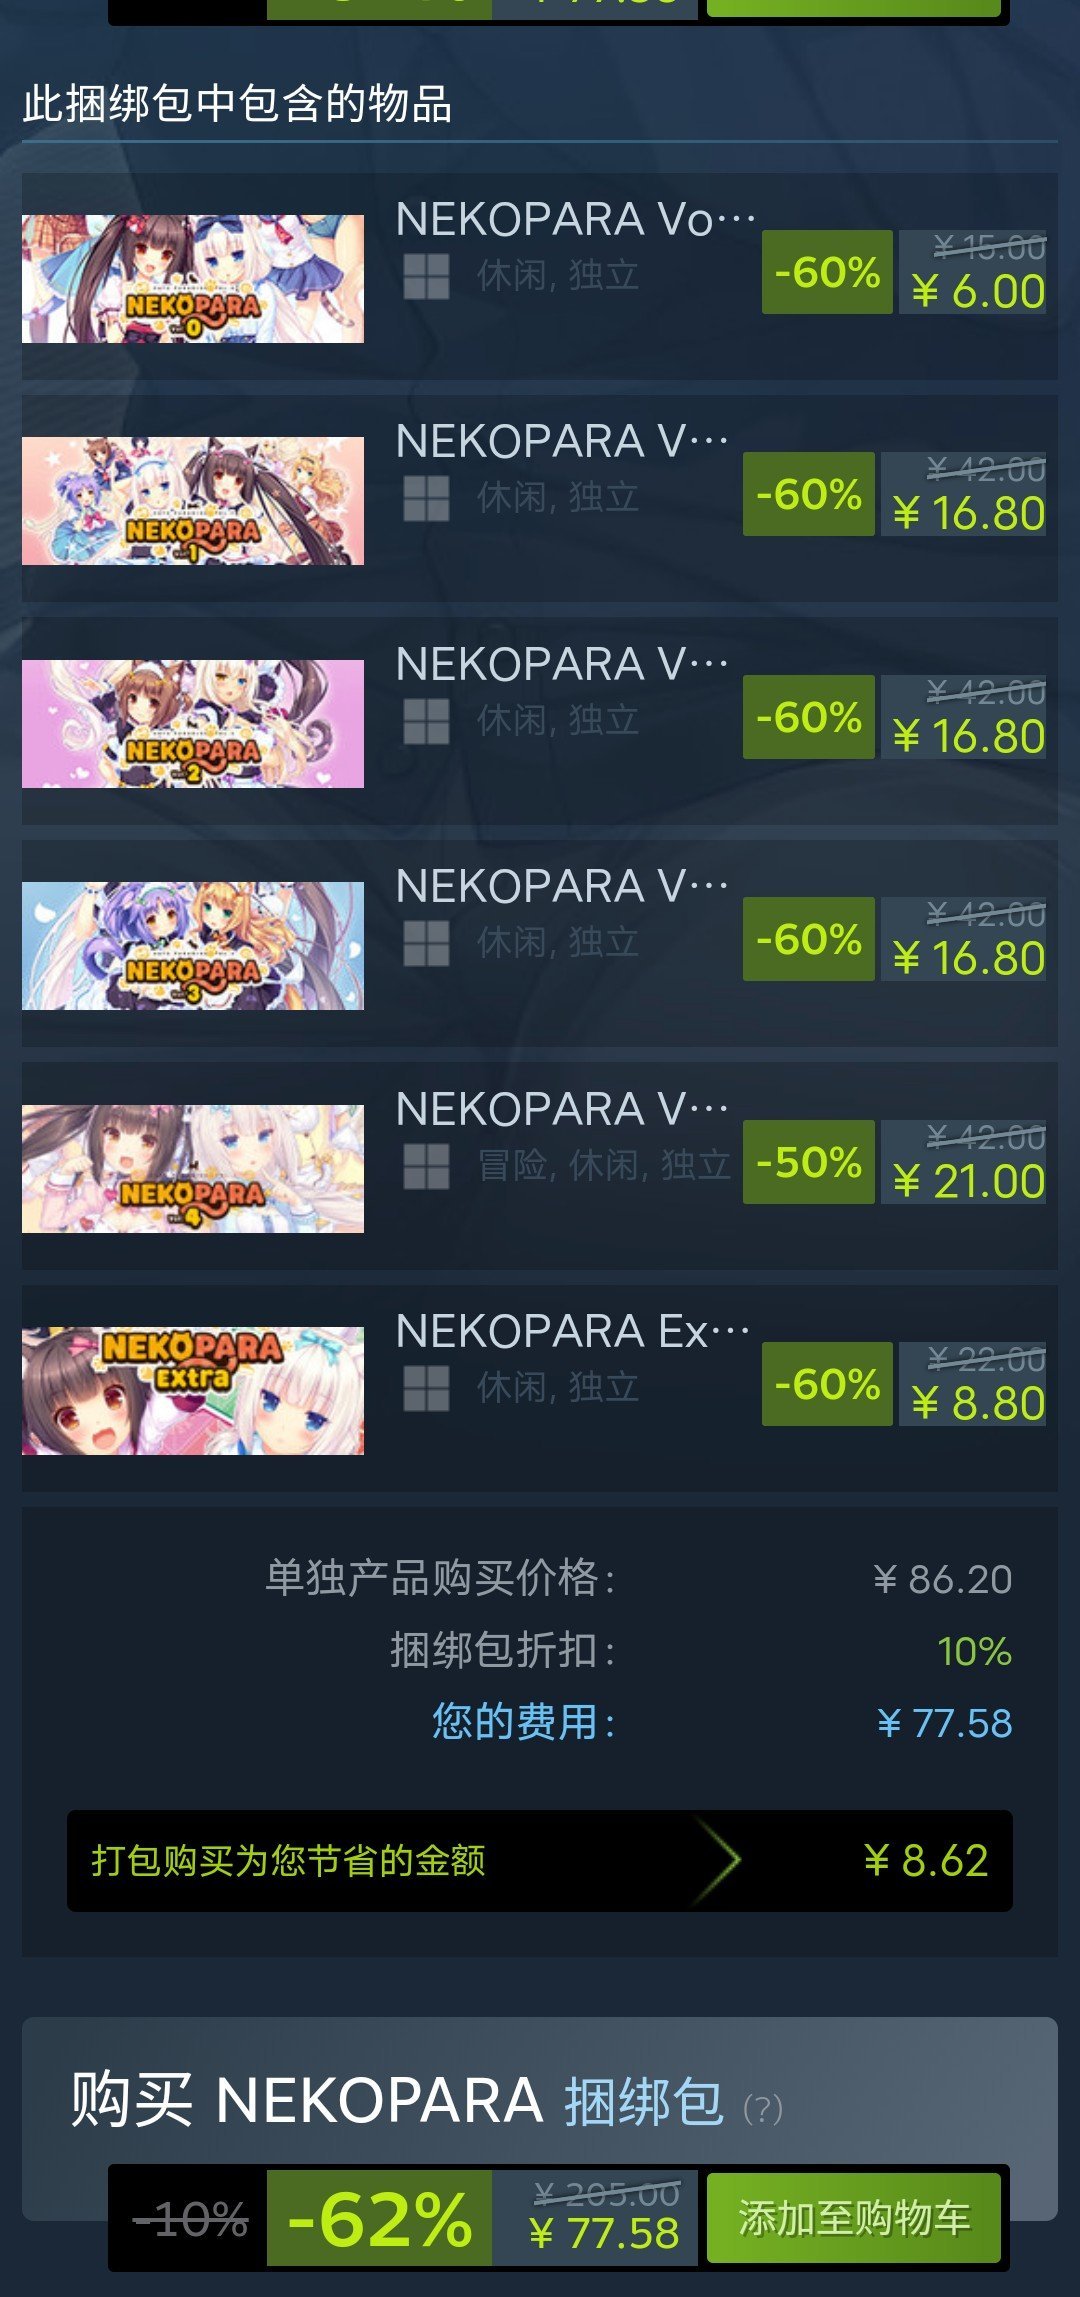The height and width of the screenshot is (2297, 1080).
Task: Click Windows icon beside NEKOPARA Vol. 0
Action: pyautogui.click(x=426, y=277)
